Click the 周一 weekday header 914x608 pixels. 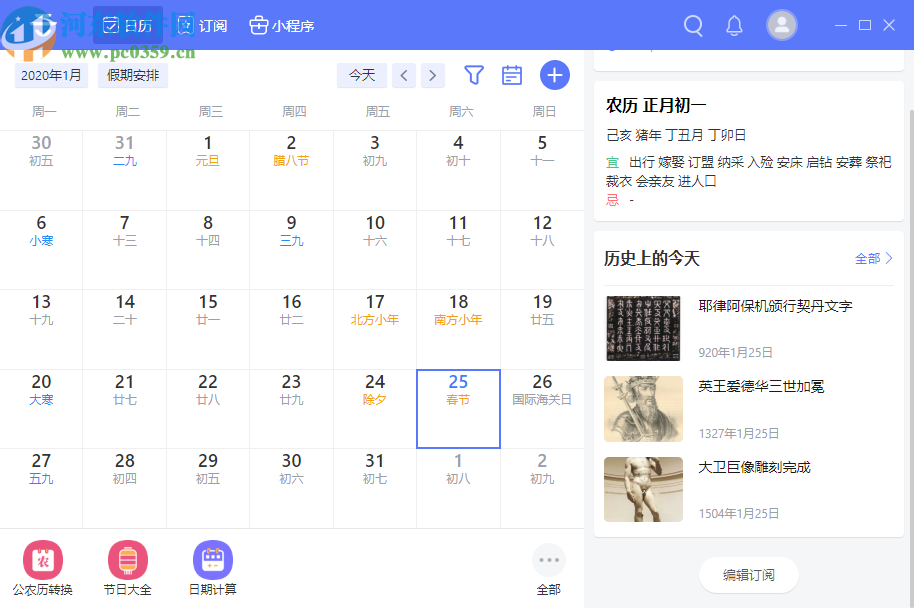(x=44, y=111)
